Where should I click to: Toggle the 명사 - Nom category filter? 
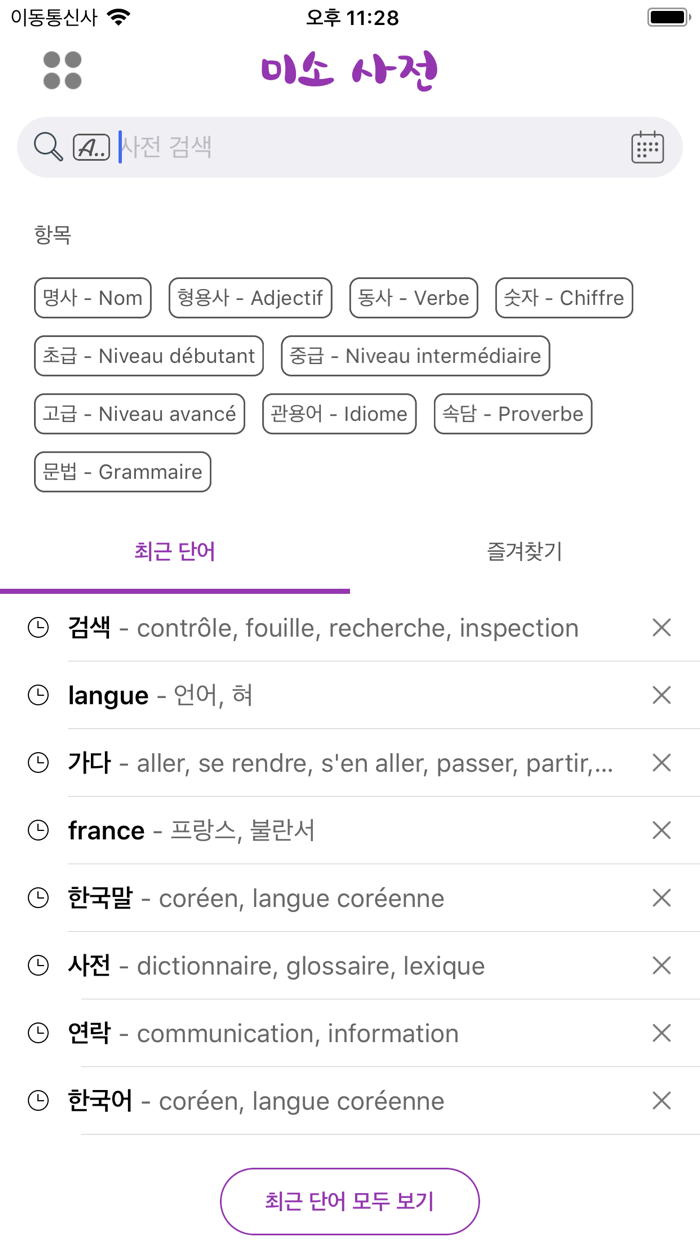(x=92, y=298)
